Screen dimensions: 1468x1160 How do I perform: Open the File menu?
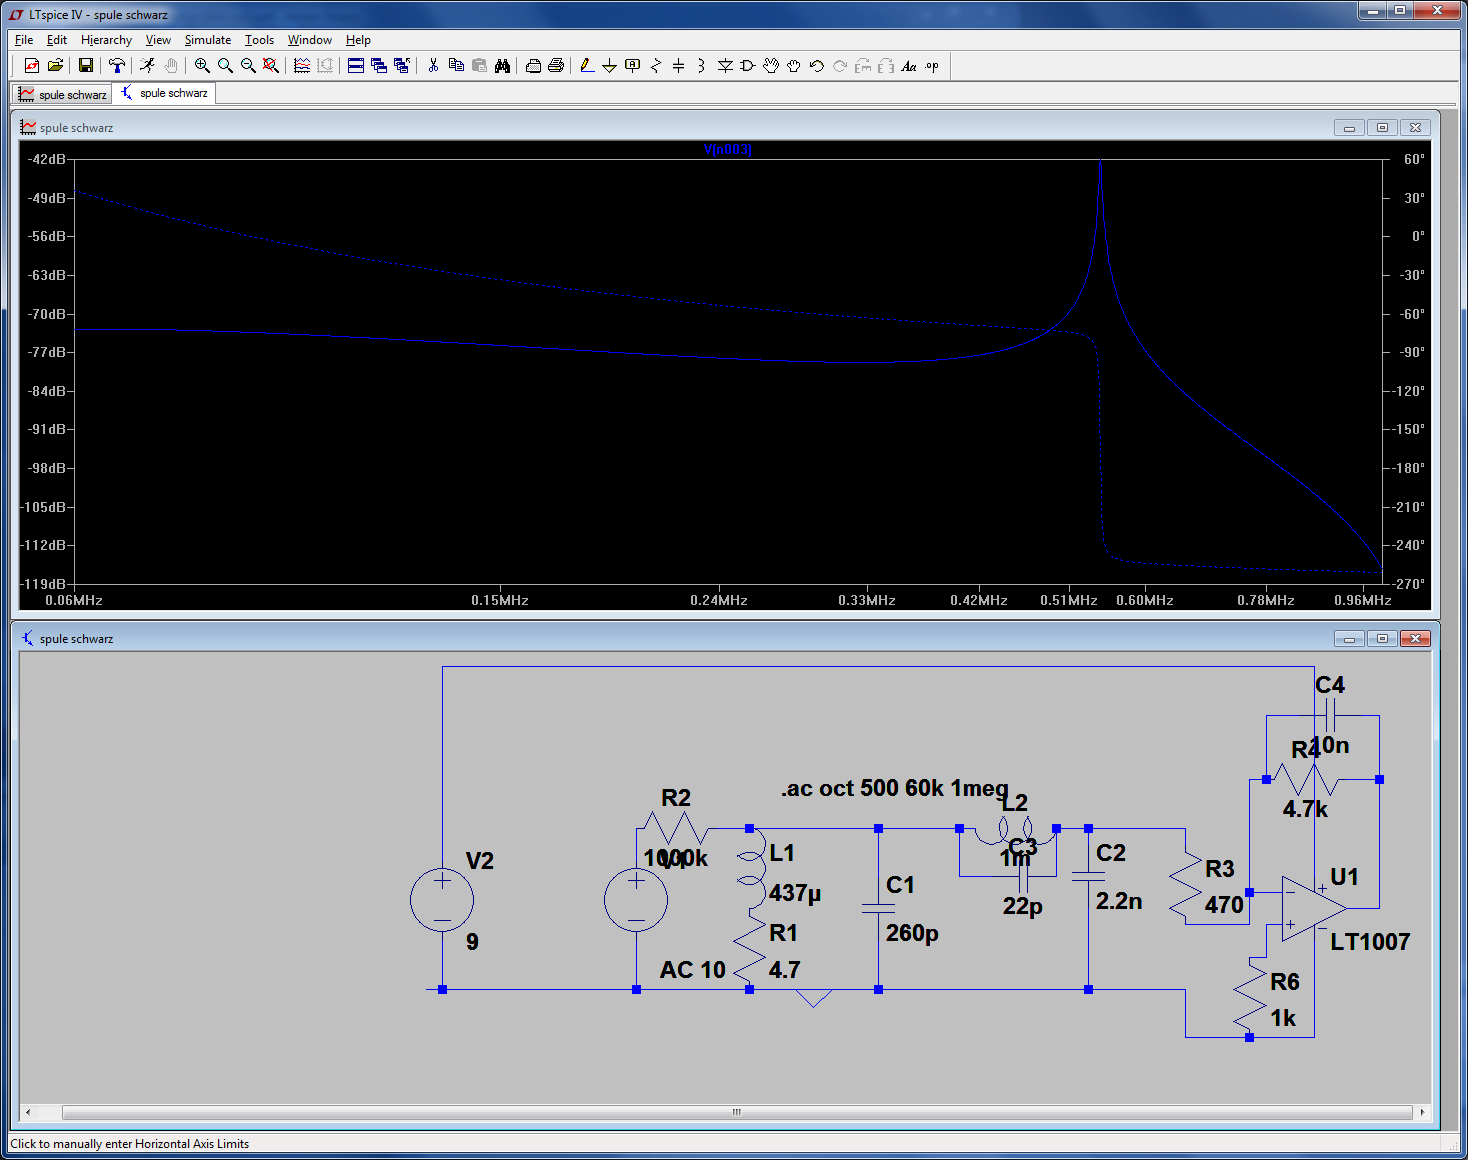coord(24,40)
